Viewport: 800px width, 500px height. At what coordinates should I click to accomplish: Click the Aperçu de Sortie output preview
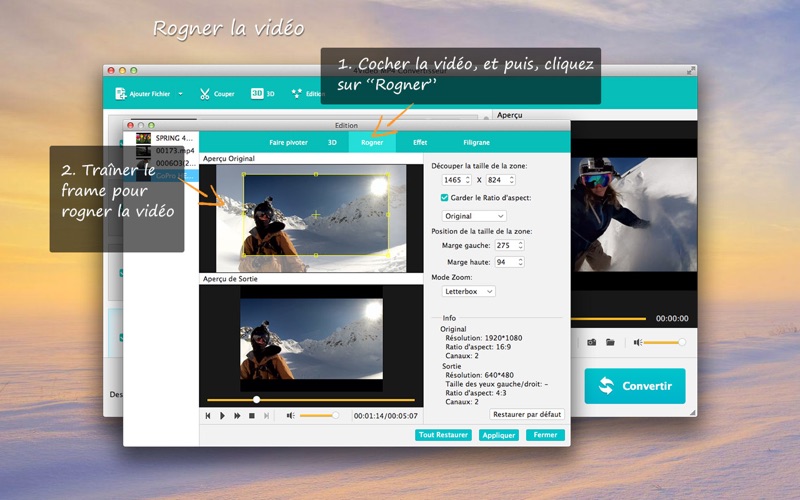pyautogui.click(x=311, y=338)
